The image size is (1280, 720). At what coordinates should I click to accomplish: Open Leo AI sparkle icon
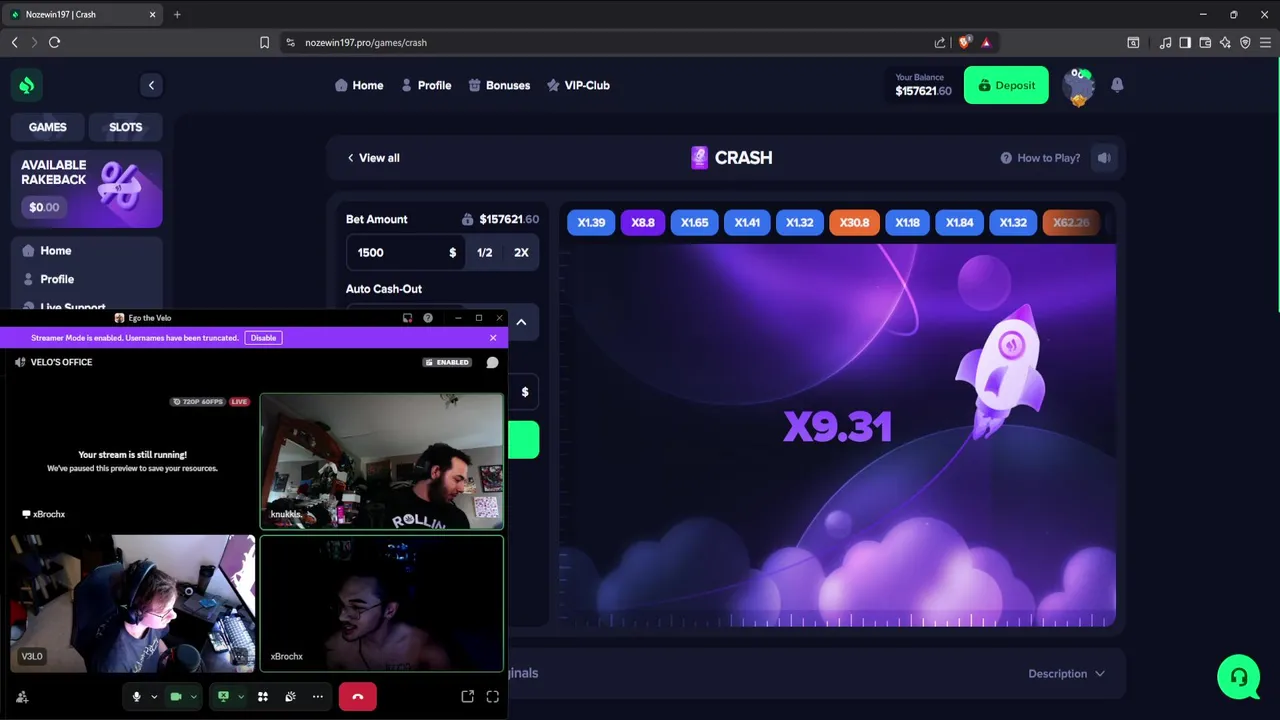point(1225,42)
